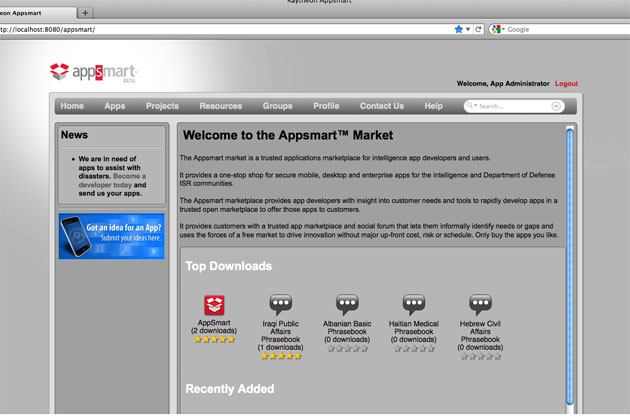
Task: Open the Contact Us menu item
Action: point(382,106)
